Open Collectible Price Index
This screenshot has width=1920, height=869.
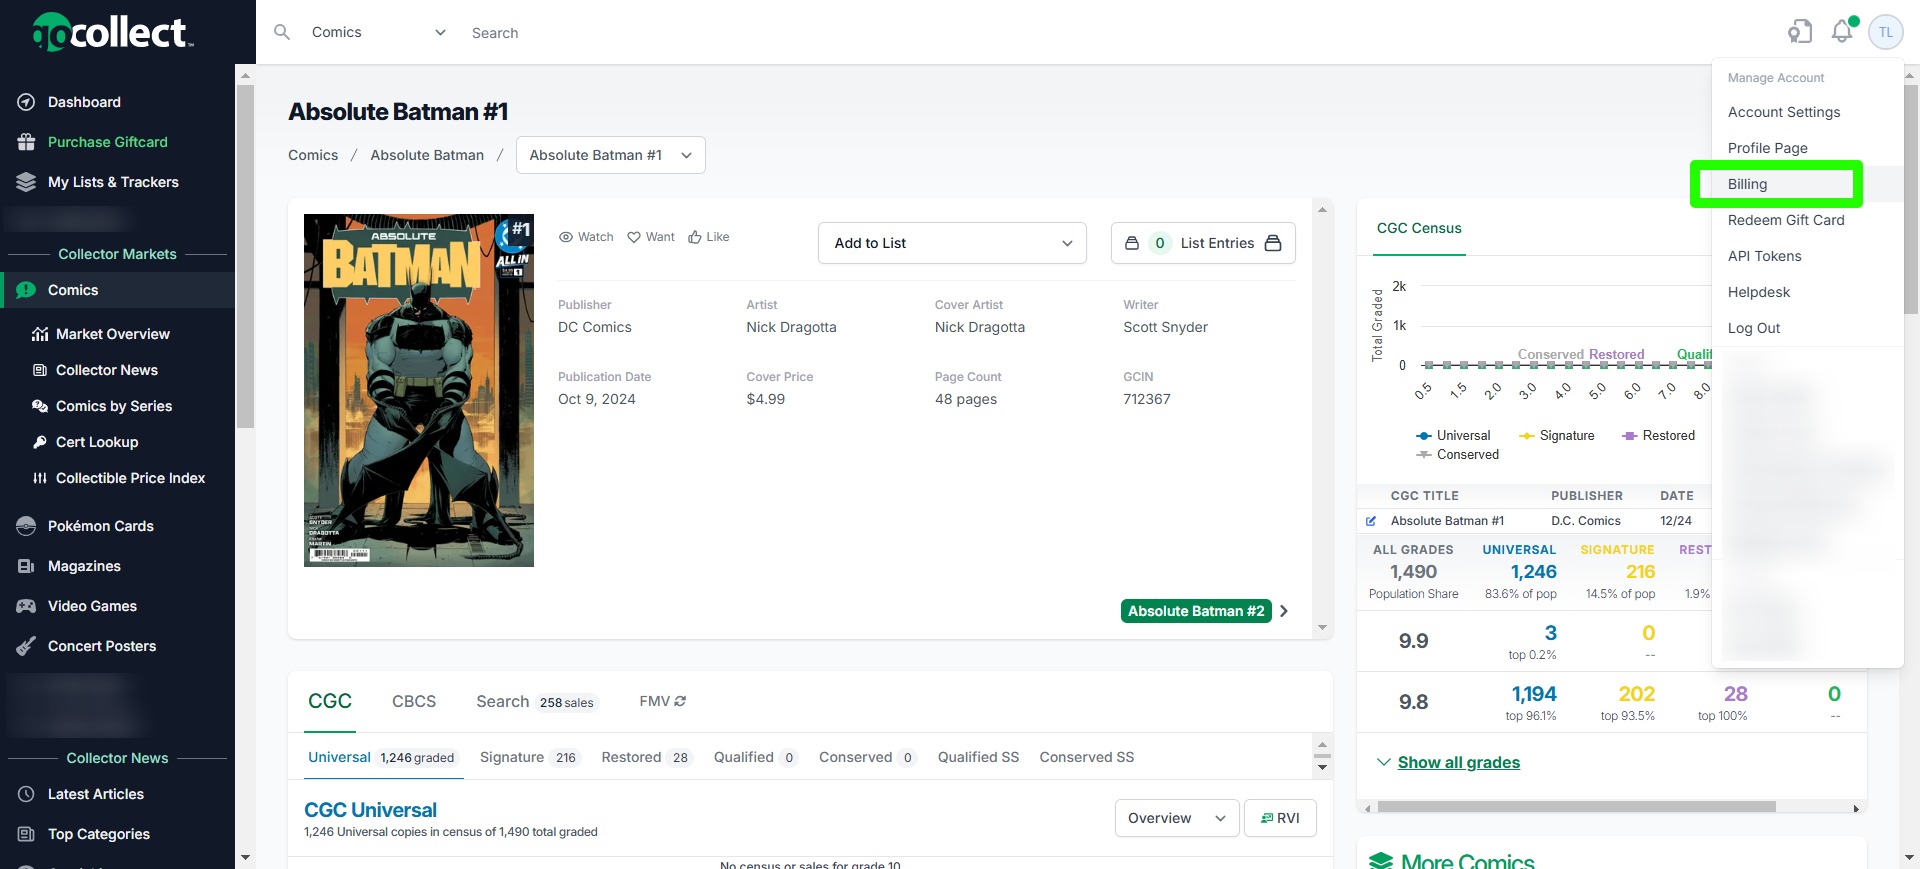(130, 478)
